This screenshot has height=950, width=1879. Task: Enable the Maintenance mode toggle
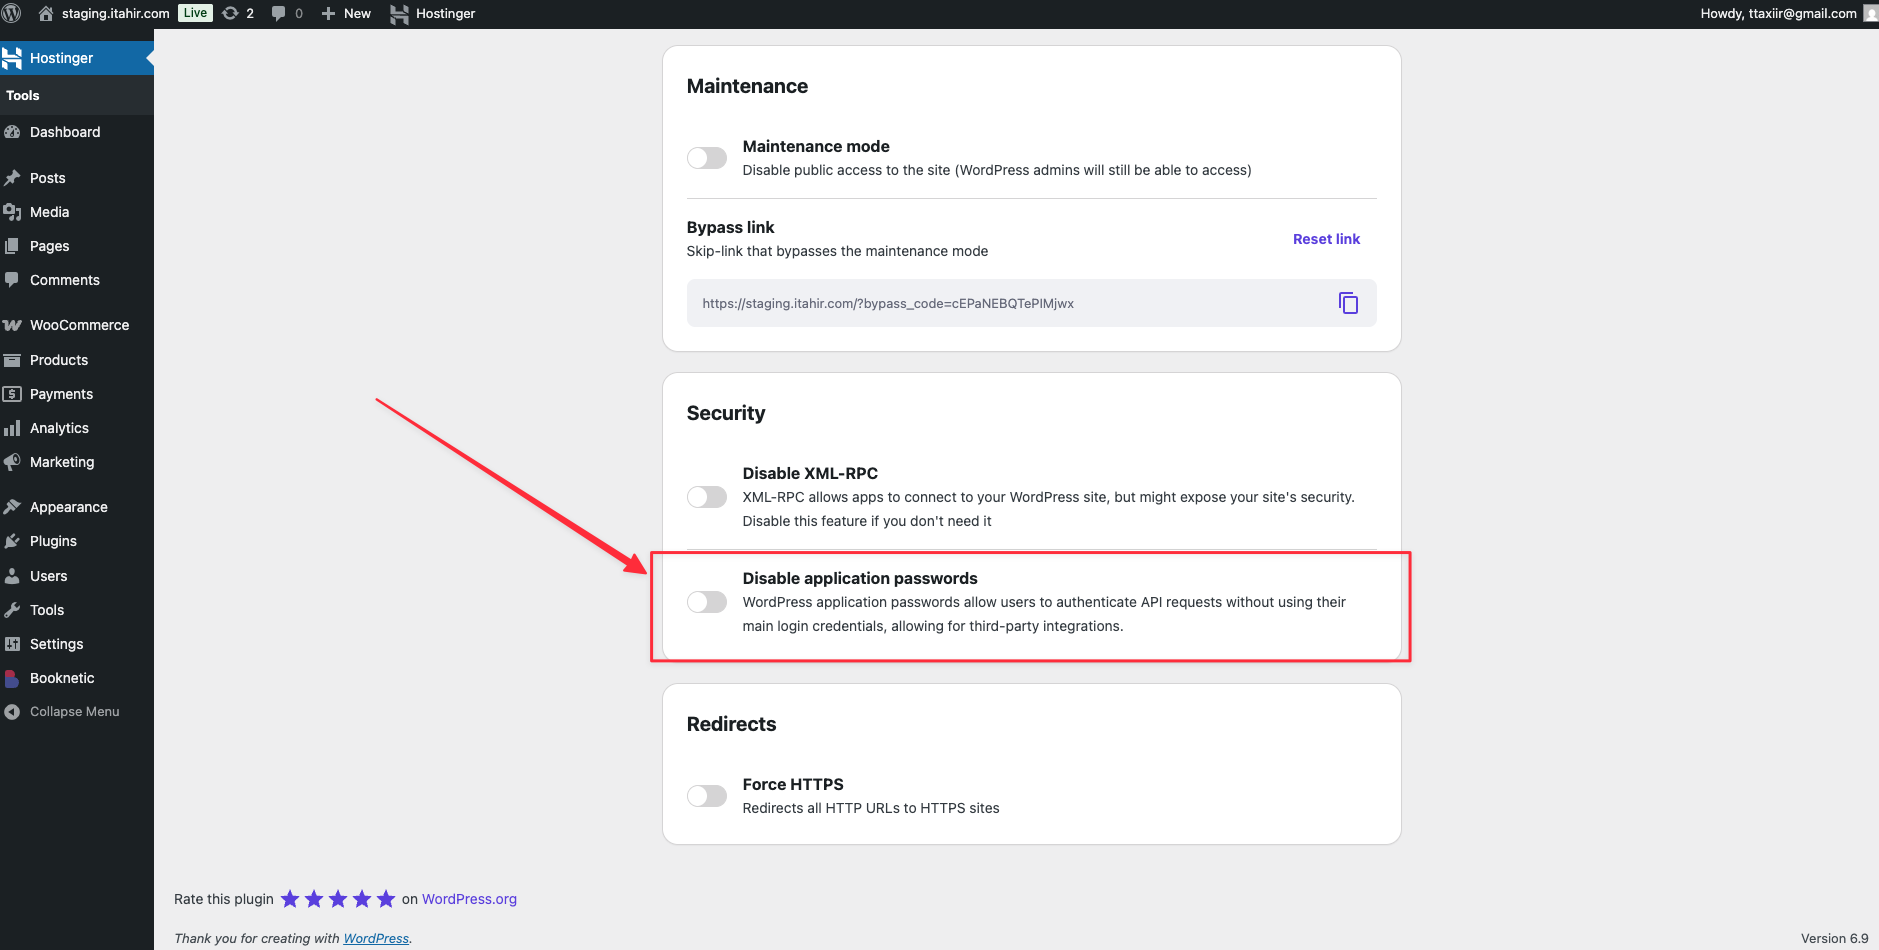tap(706, 158)
